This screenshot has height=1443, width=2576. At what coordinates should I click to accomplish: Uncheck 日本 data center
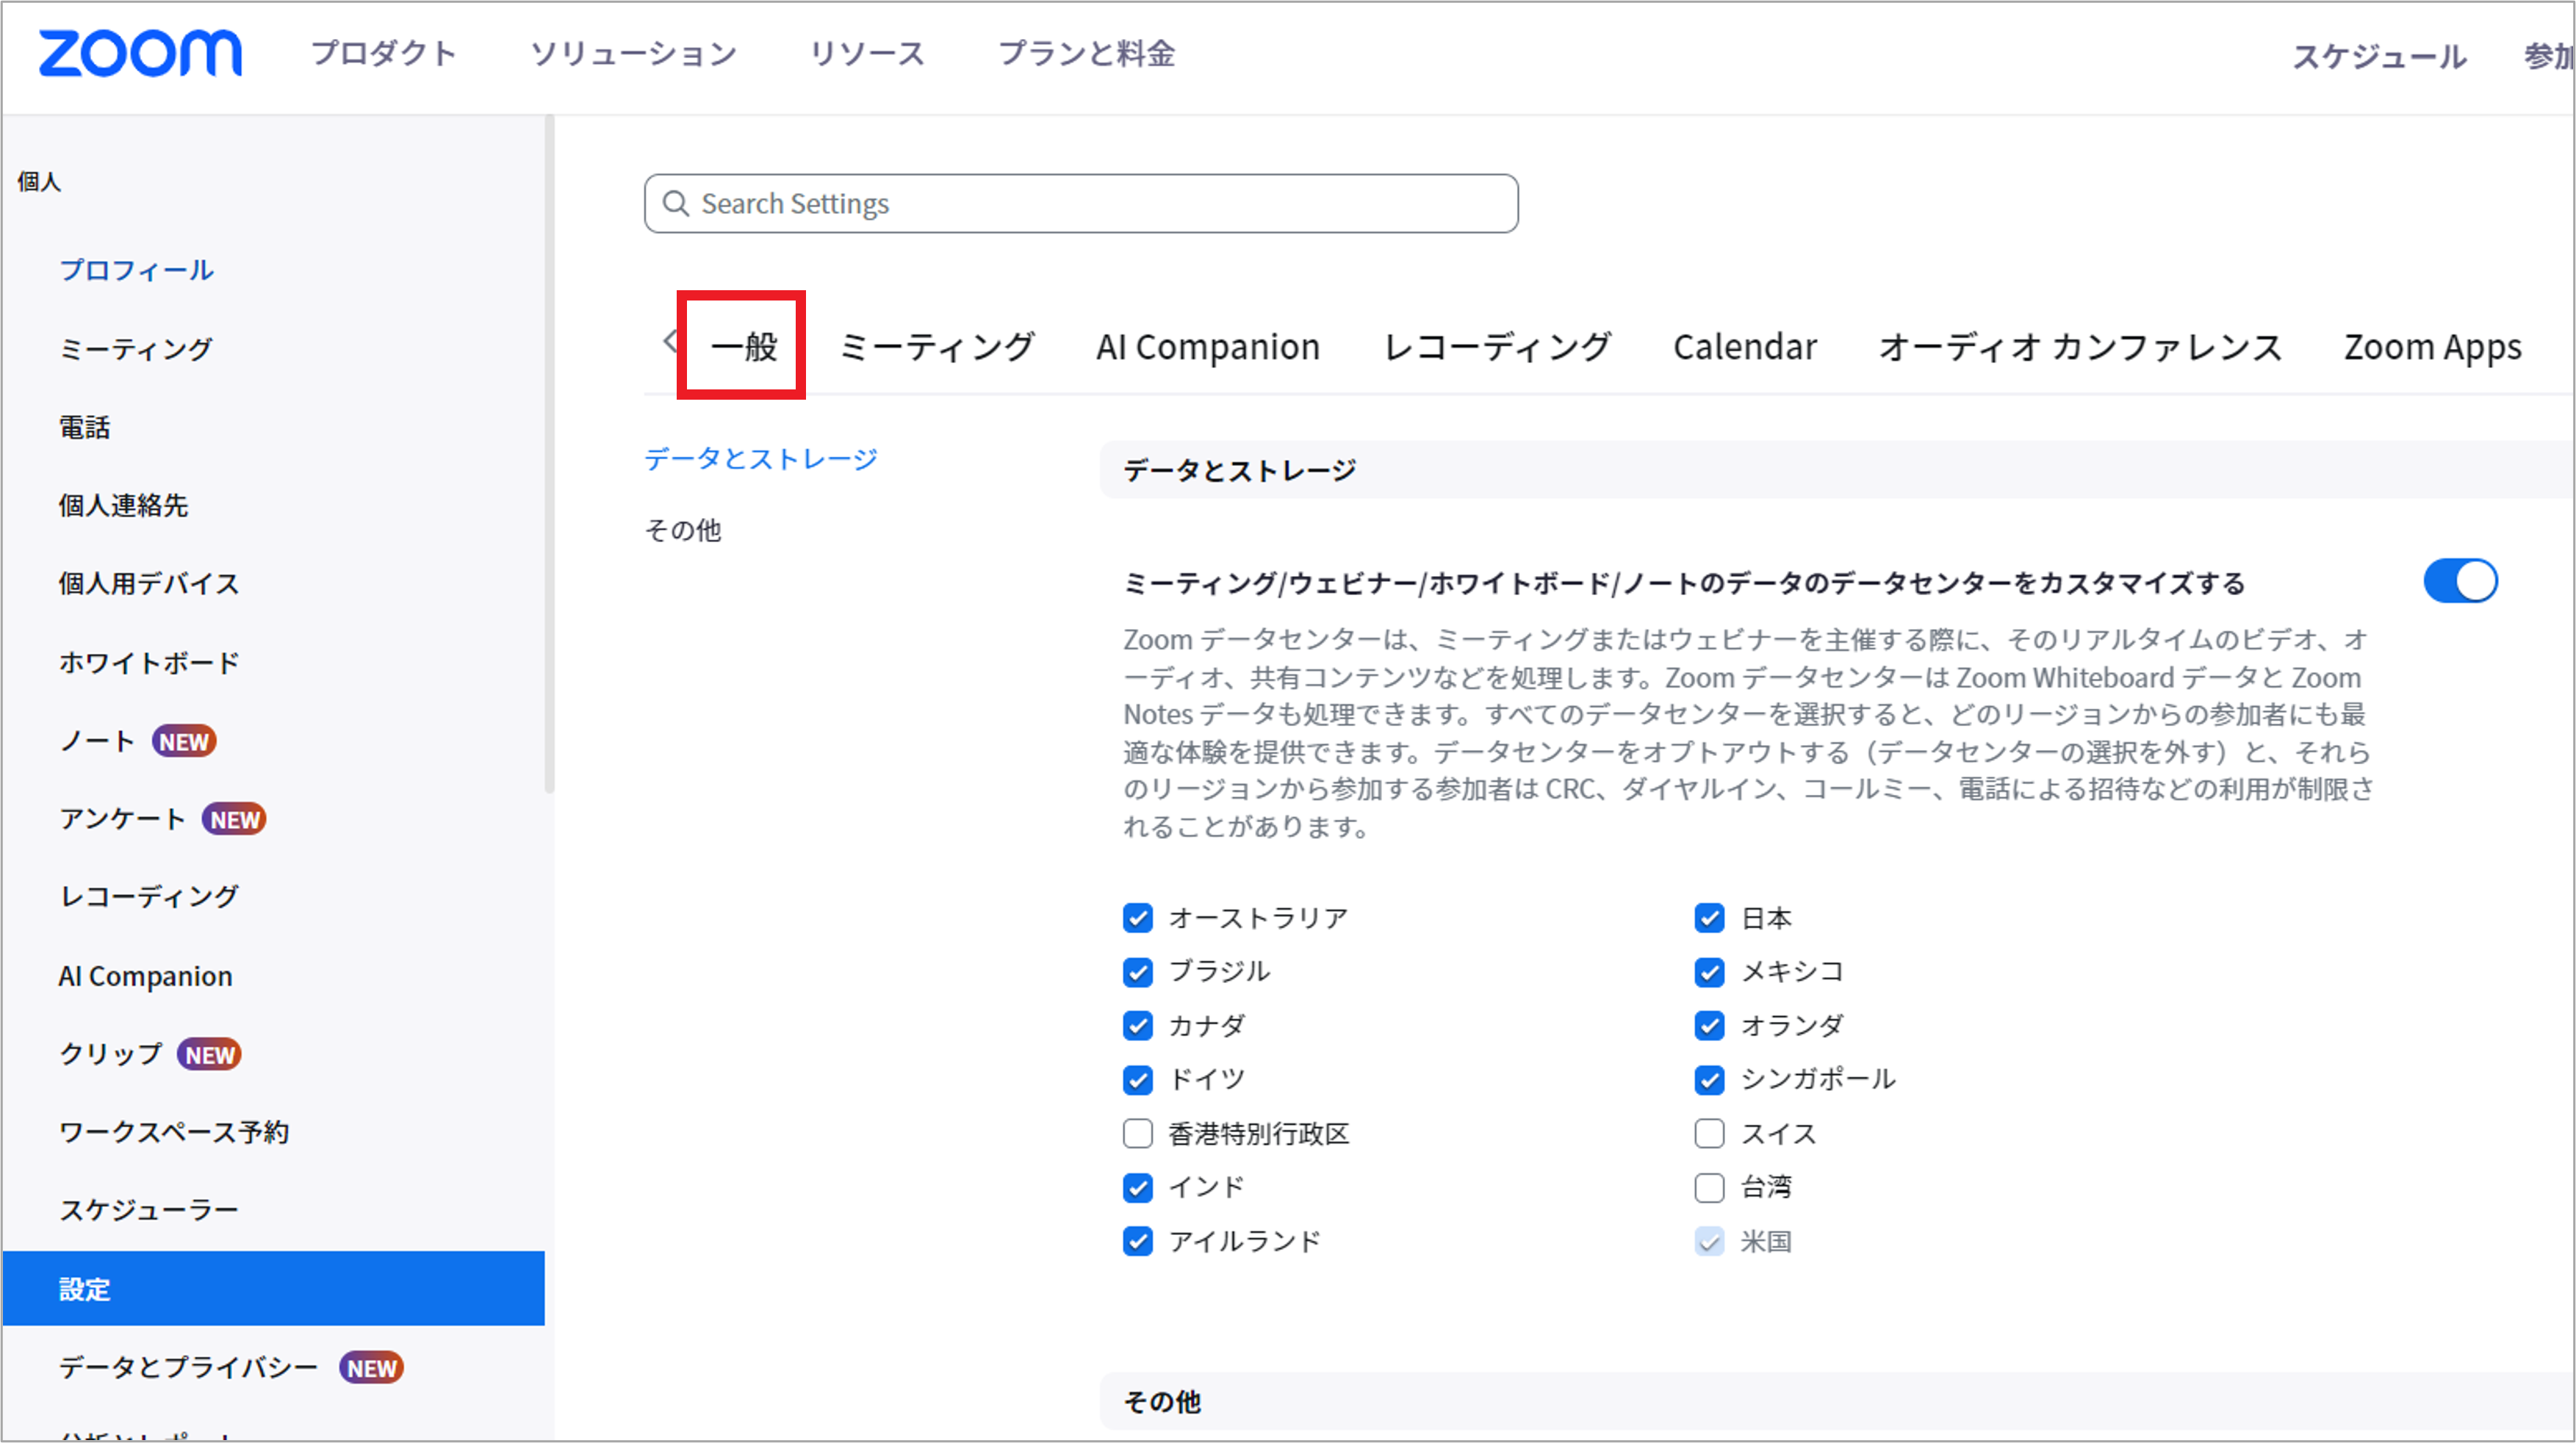pos(1710,918)
